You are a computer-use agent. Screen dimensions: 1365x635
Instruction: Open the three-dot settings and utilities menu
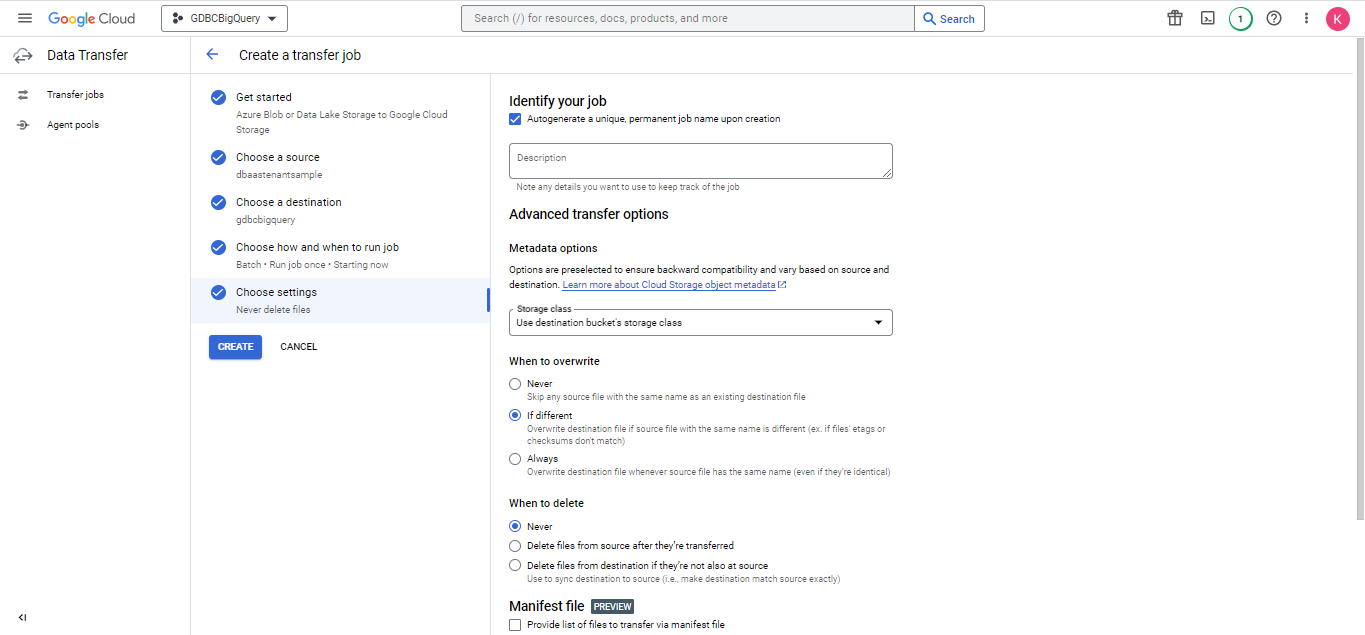coord(1306,18)
